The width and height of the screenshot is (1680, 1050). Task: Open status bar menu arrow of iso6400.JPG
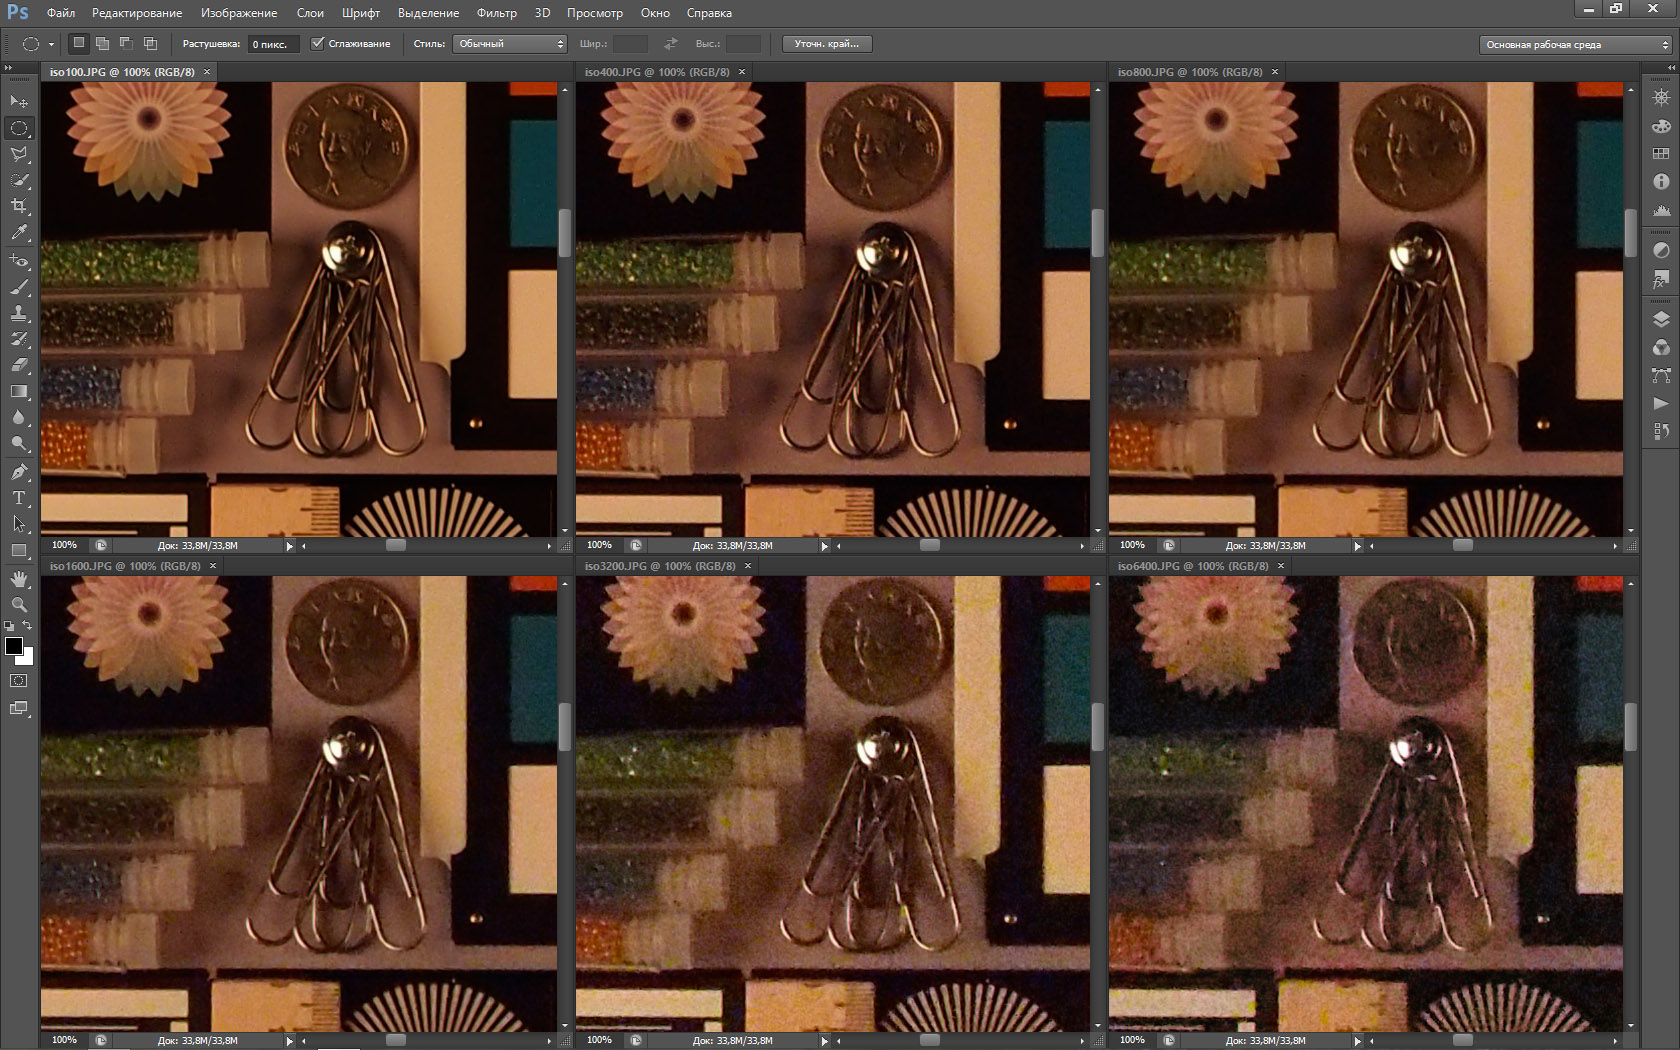[1357, 1041]
